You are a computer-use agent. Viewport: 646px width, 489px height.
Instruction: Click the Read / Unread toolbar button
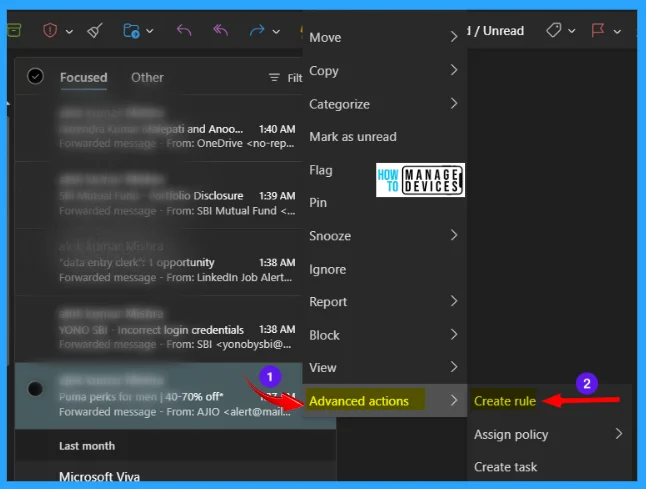click(496, 31)
